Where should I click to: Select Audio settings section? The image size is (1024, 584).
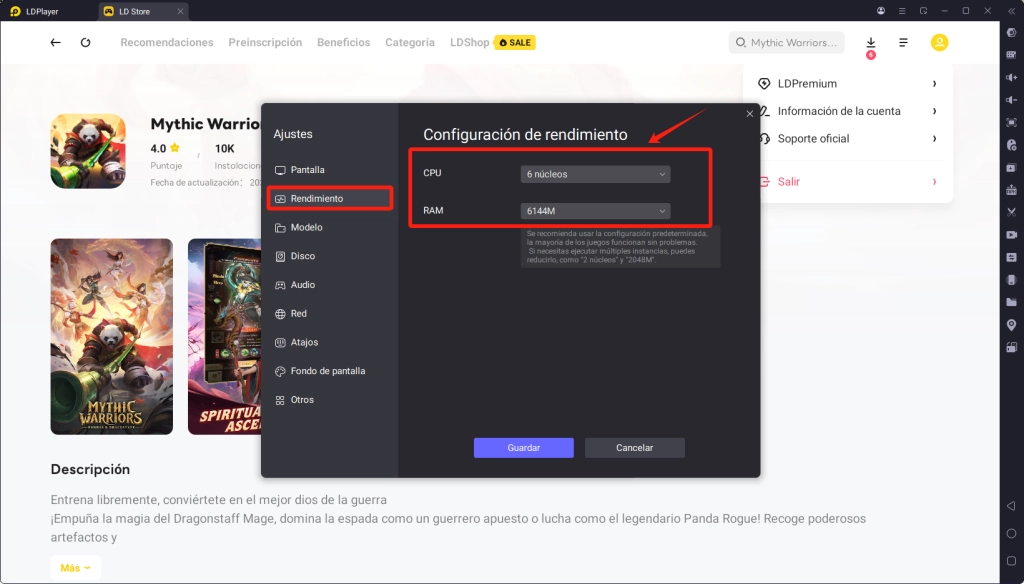tap(330, 285)
